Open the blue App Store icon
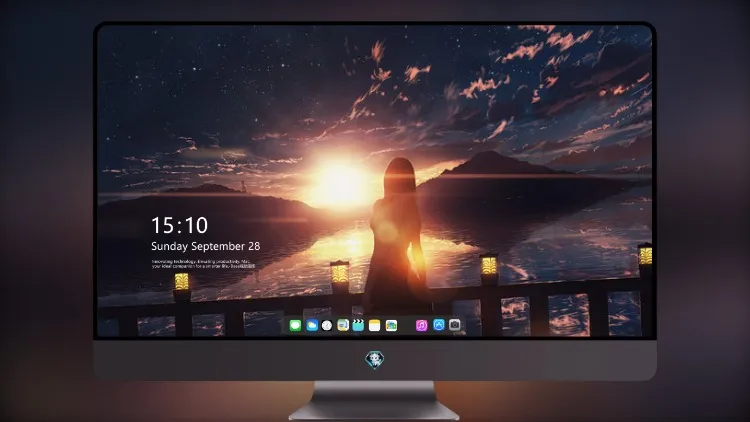 [x=439, y=325]
